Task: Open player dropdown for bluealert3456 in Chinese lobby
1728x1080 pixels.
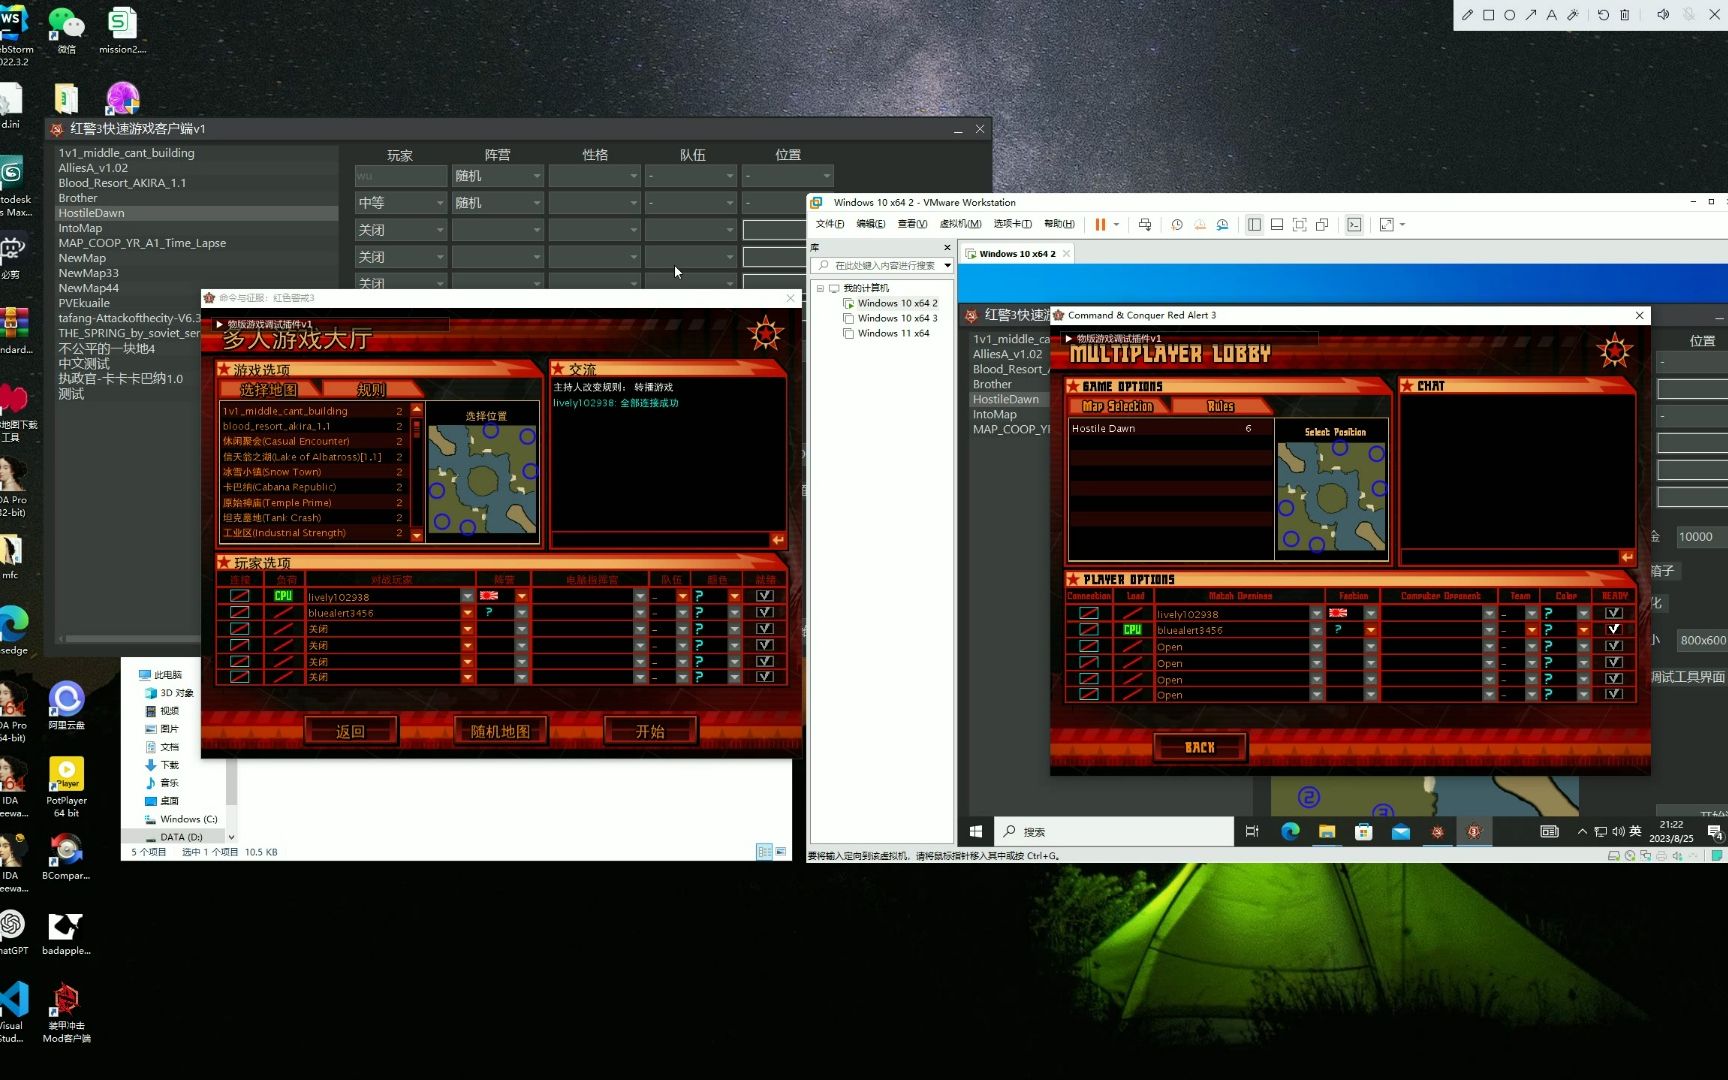Action: [x=467, y=612]
